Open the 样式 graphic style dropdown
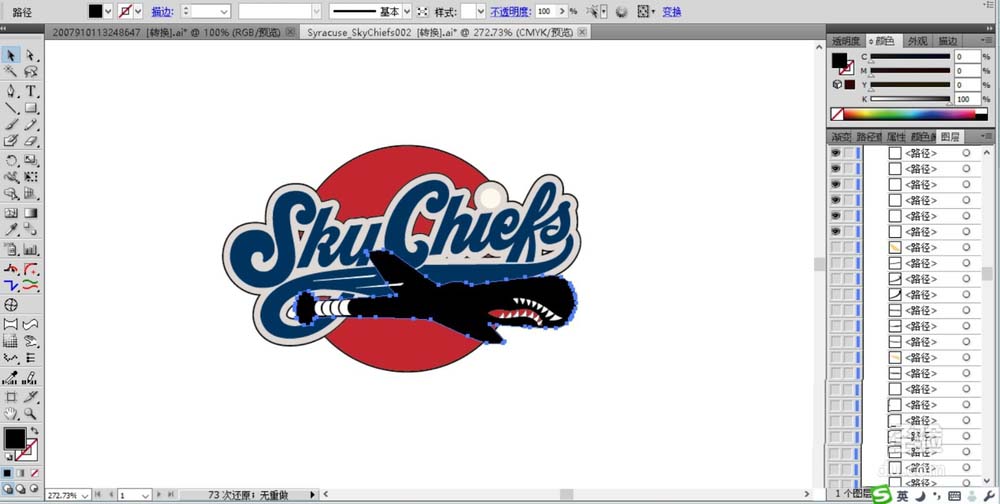 (481, 11)
